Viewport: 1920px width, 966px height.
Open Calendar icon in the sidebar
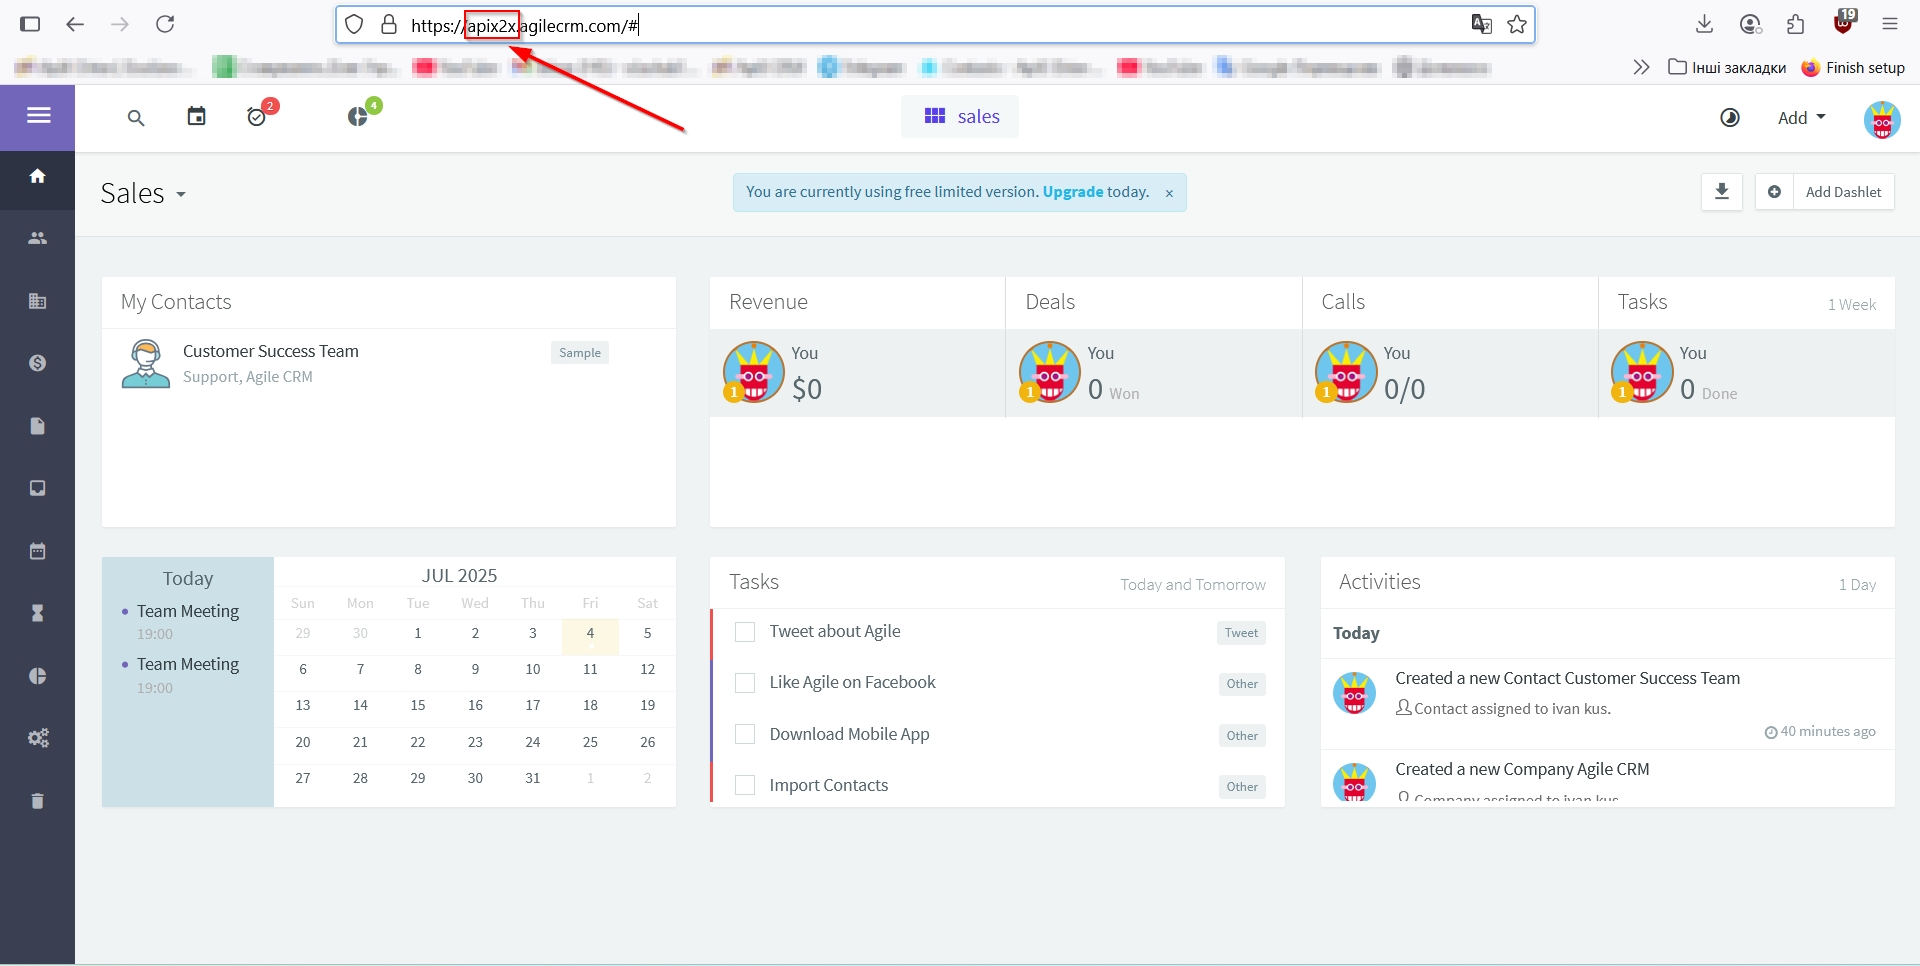(x=37, y=551)
